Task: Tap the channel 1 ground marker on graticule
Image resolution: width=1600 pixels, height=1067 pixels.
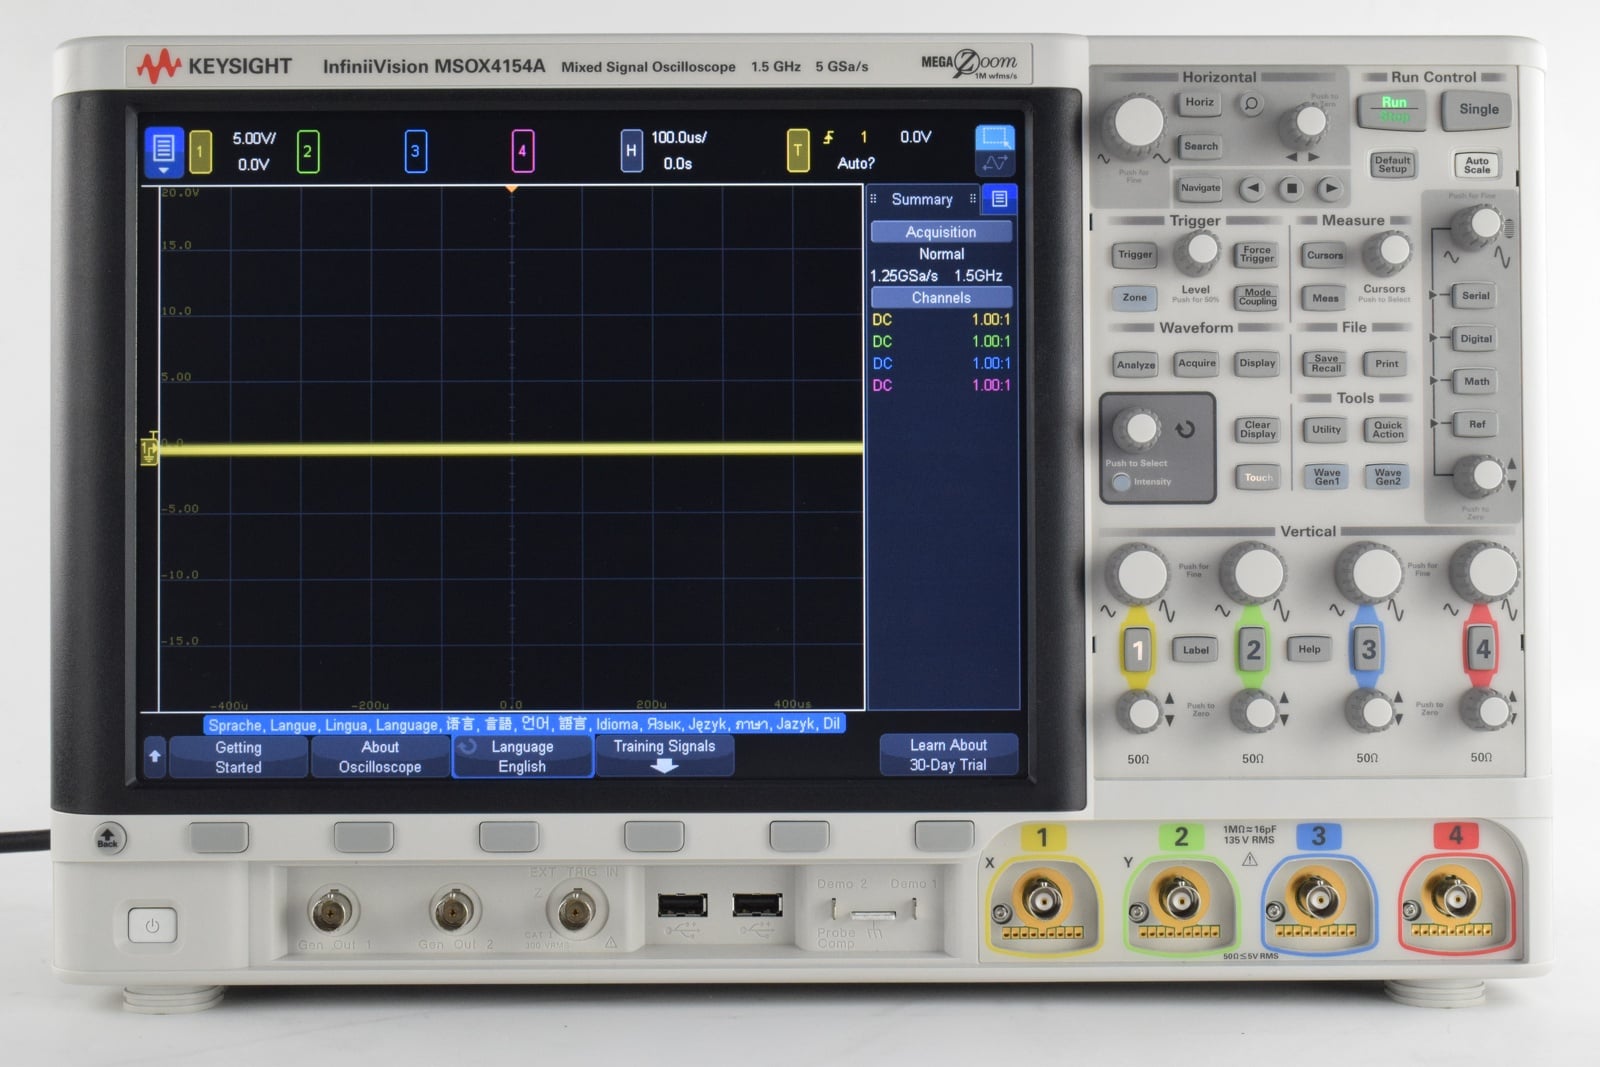Action: [x=149, y=450]
